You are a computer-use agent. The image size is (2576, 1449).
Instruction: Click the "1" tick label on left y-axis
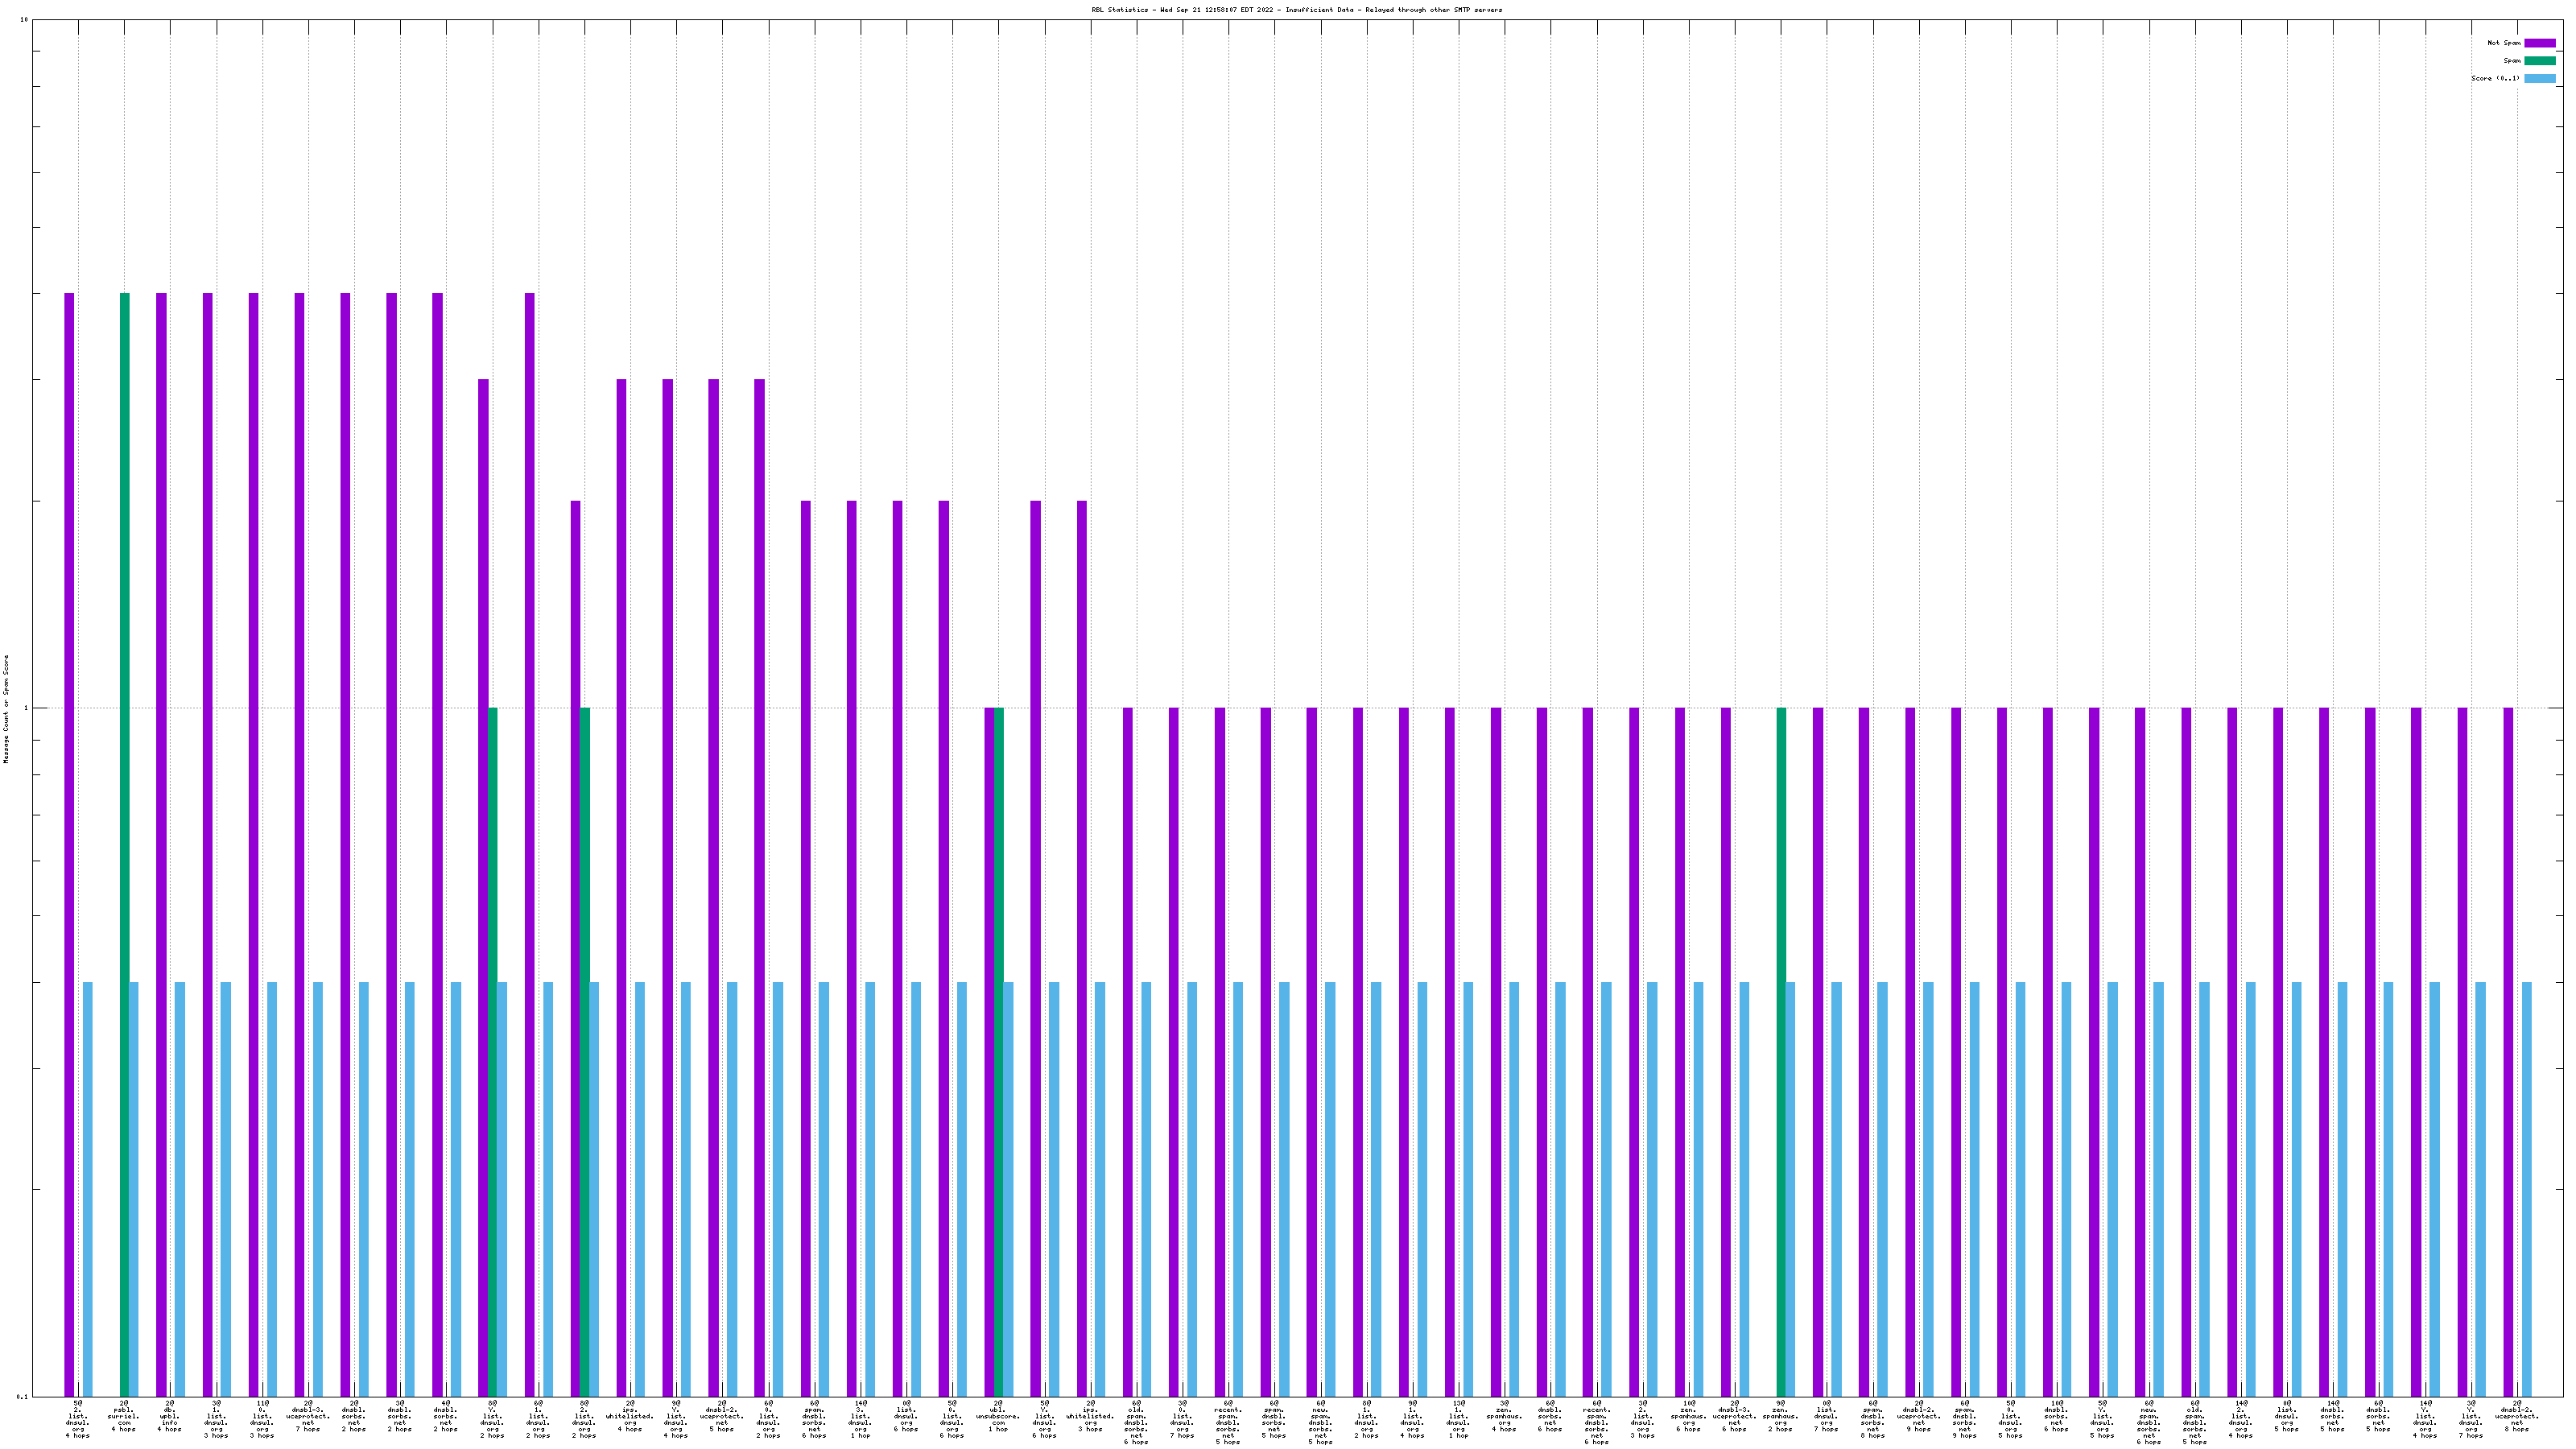click(x=26, y=708)
